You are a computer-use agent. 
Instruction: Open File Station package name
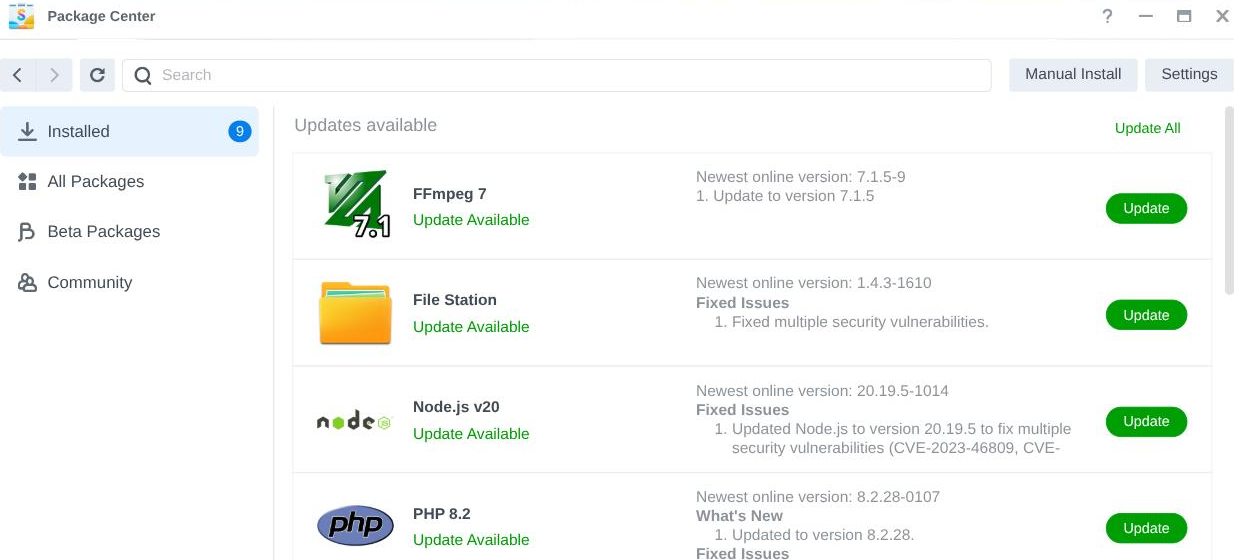tap(455, 300)
